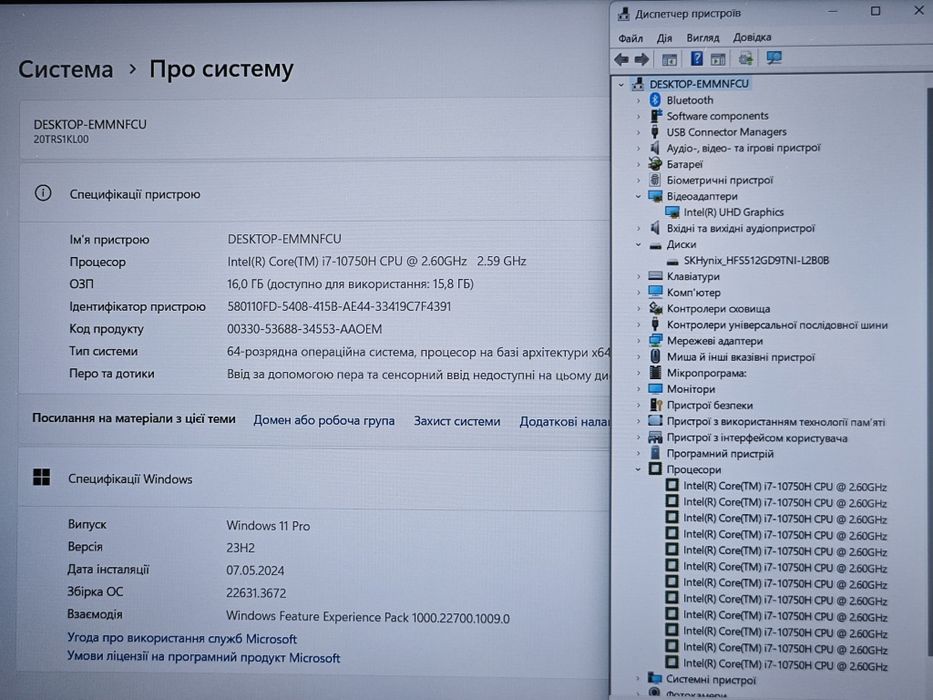Select Миша й інші вказівні пристрої item
933x700 pixels.
click(741, 357)
